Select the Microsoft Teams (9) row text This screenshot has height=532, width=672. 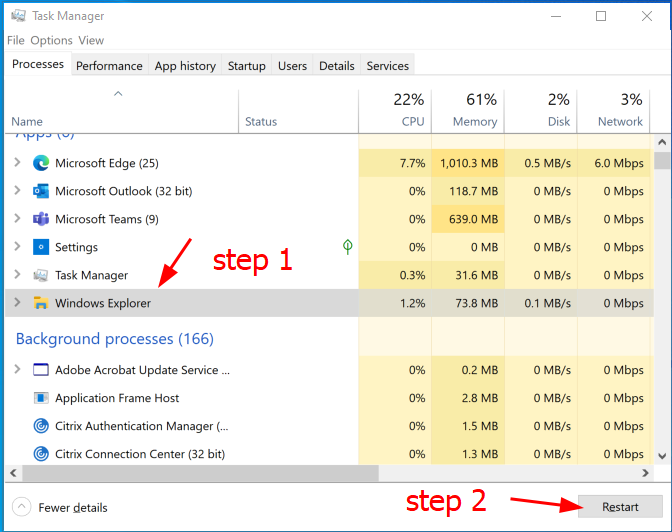(107, 219)
